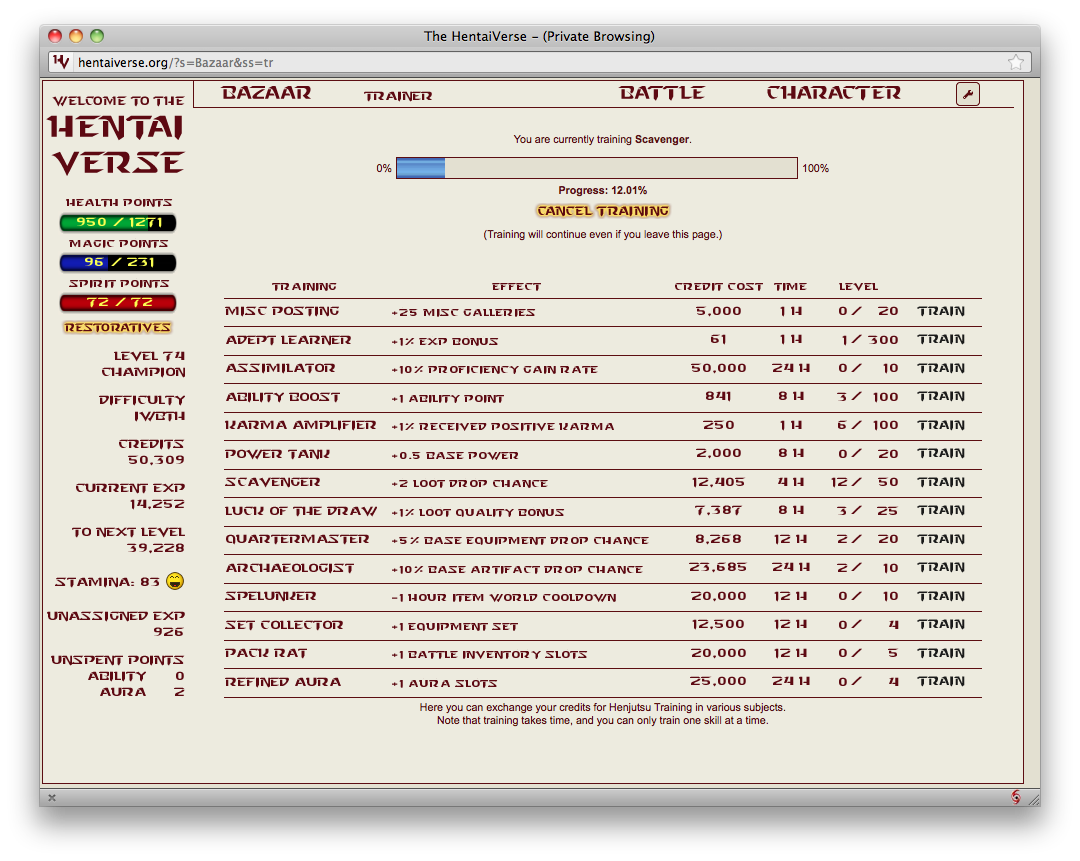Click the '+10% Proficiency Gain Rate' effect
Screen dimensions: 1080x861
(x=495, y=370)
